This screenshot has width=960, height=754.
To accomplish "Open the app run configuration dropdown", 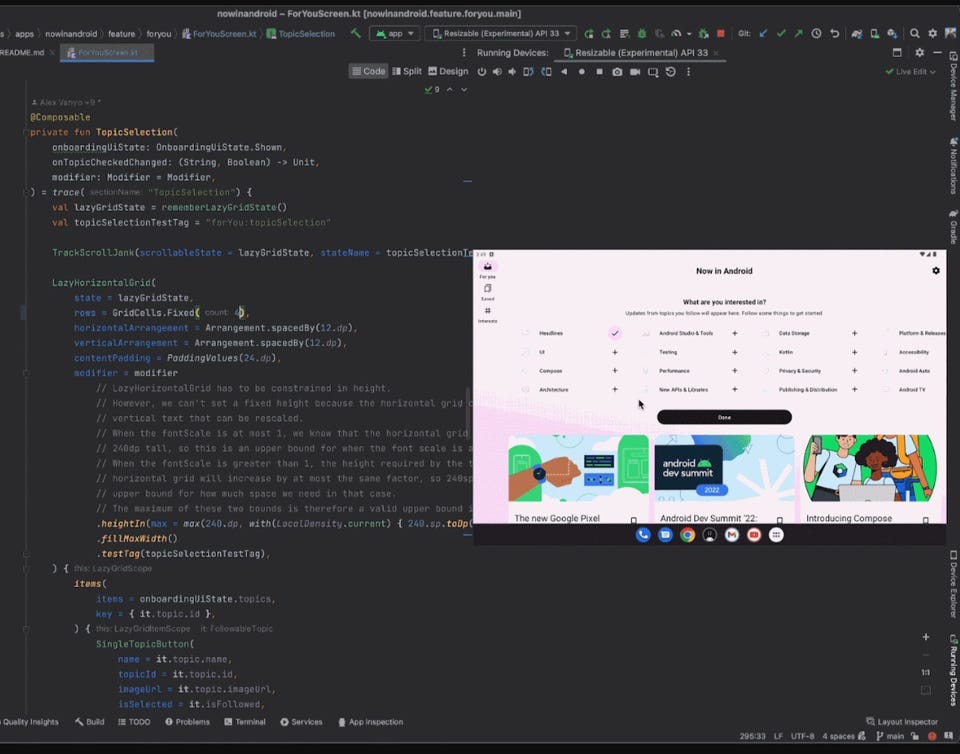I will [x=395, y=34].
